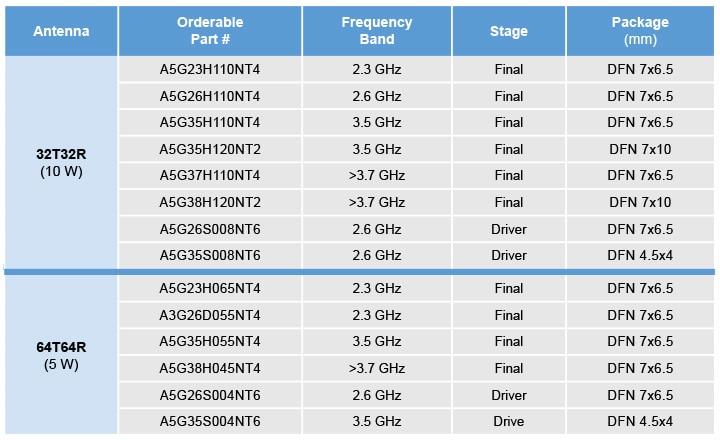Select the Package (mm) header cell
The height and width of the screenshot is (440, 720).
pos(640,31)
